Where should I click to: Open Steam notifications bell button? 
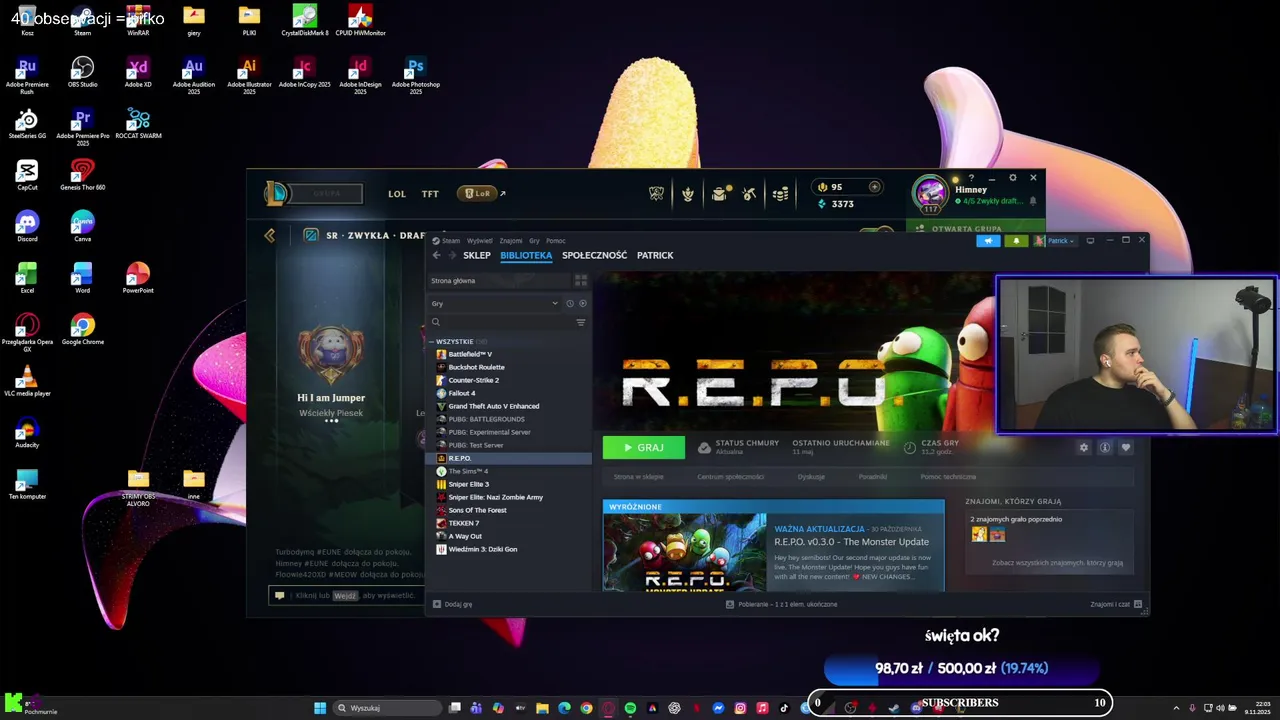point(1016,241)
